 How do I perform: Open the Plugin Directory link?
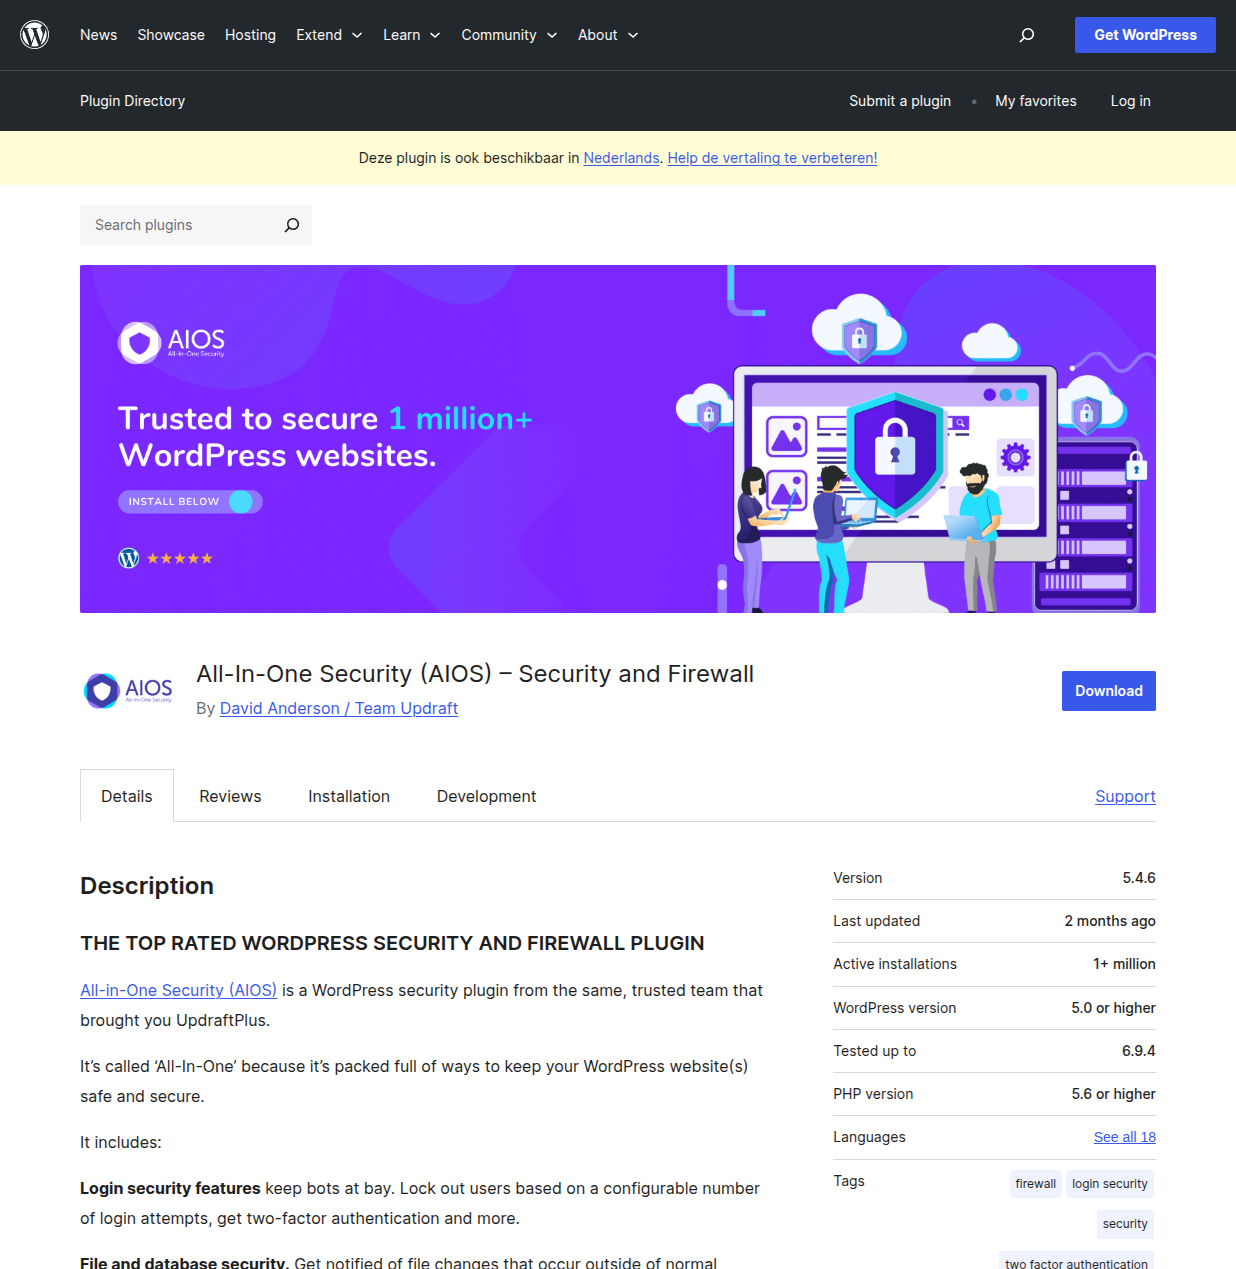click(x=132, y=100)
